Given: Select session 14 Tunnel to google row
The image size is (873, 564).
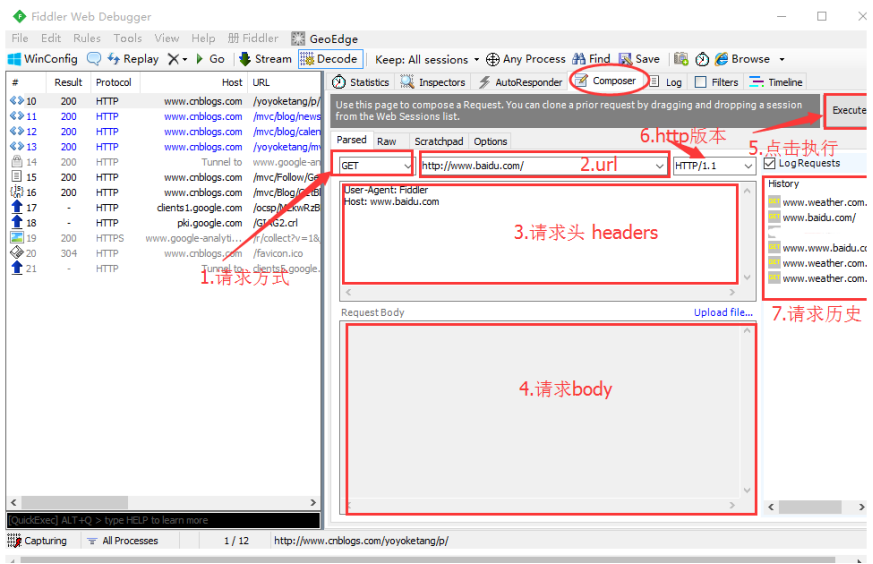Looking at the screenshot, I should pos(164,162).
